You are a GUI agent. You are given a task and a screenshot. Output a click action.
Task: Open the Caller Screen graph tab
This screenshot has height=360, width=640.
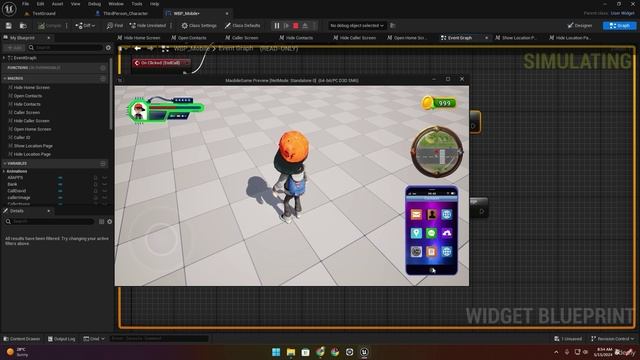(242, 38)
